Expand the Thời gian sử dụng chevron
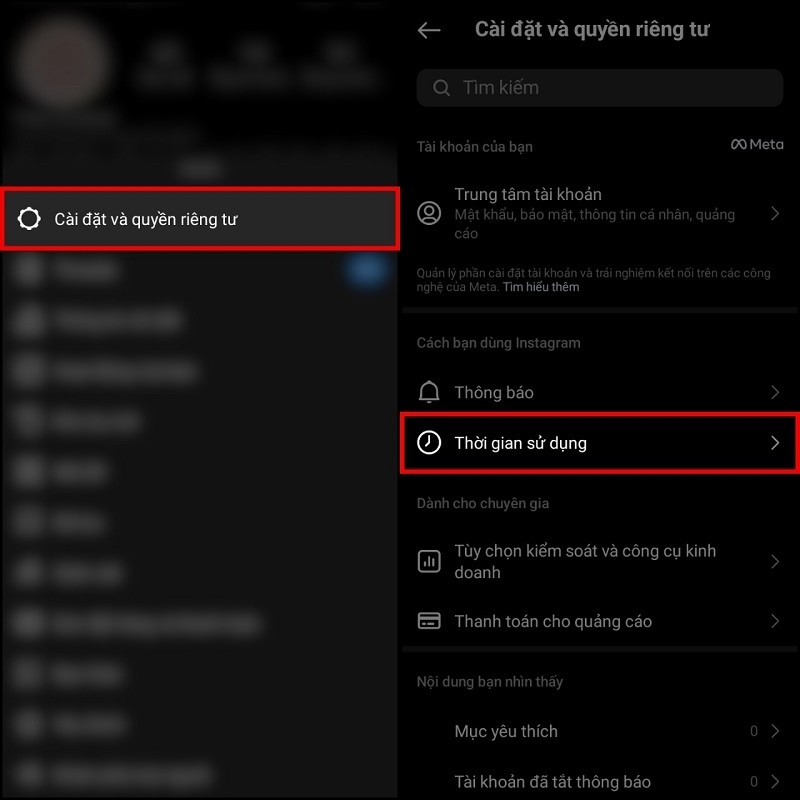Image resolution: width=800 pixels, height=800 pixels. coord(775,442)
